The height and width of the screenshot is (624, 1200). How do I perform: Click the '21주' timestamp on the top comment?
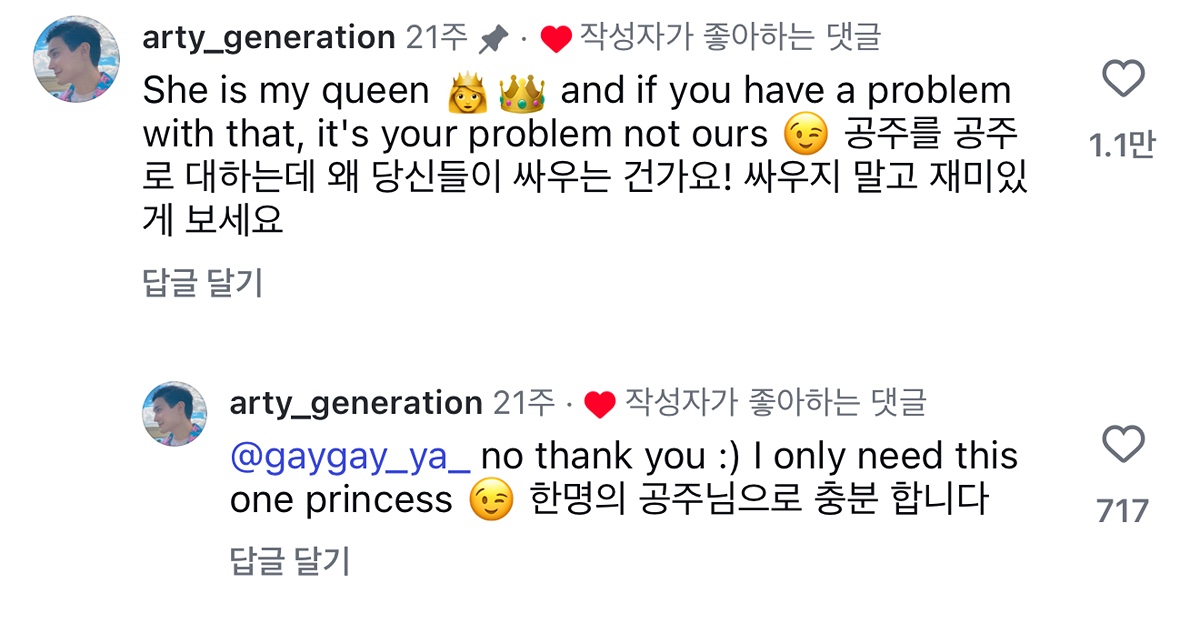[x=436, y=38]
